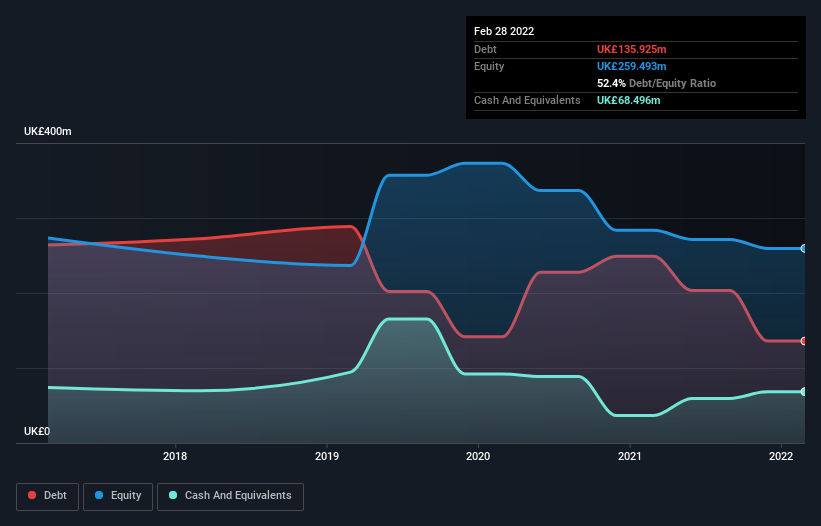The image size is (821, 526).
Task: Click the teal Cash And Equivalents legend dot
Action: click(x=173, y=495)
